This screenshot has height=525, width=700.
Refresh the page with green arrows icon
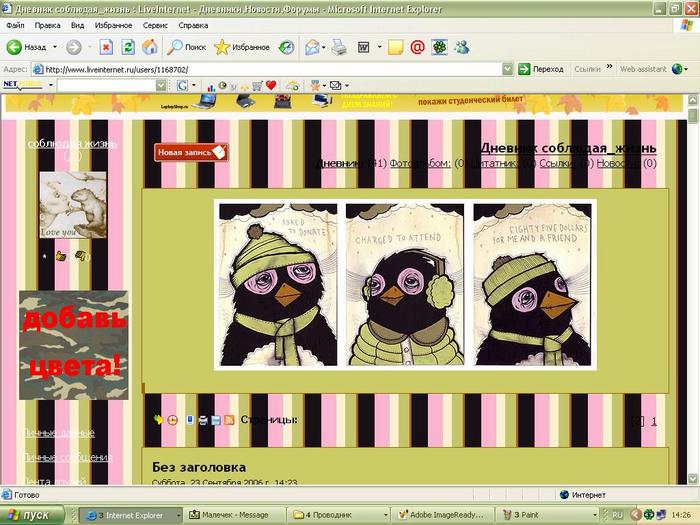point(128,47)
